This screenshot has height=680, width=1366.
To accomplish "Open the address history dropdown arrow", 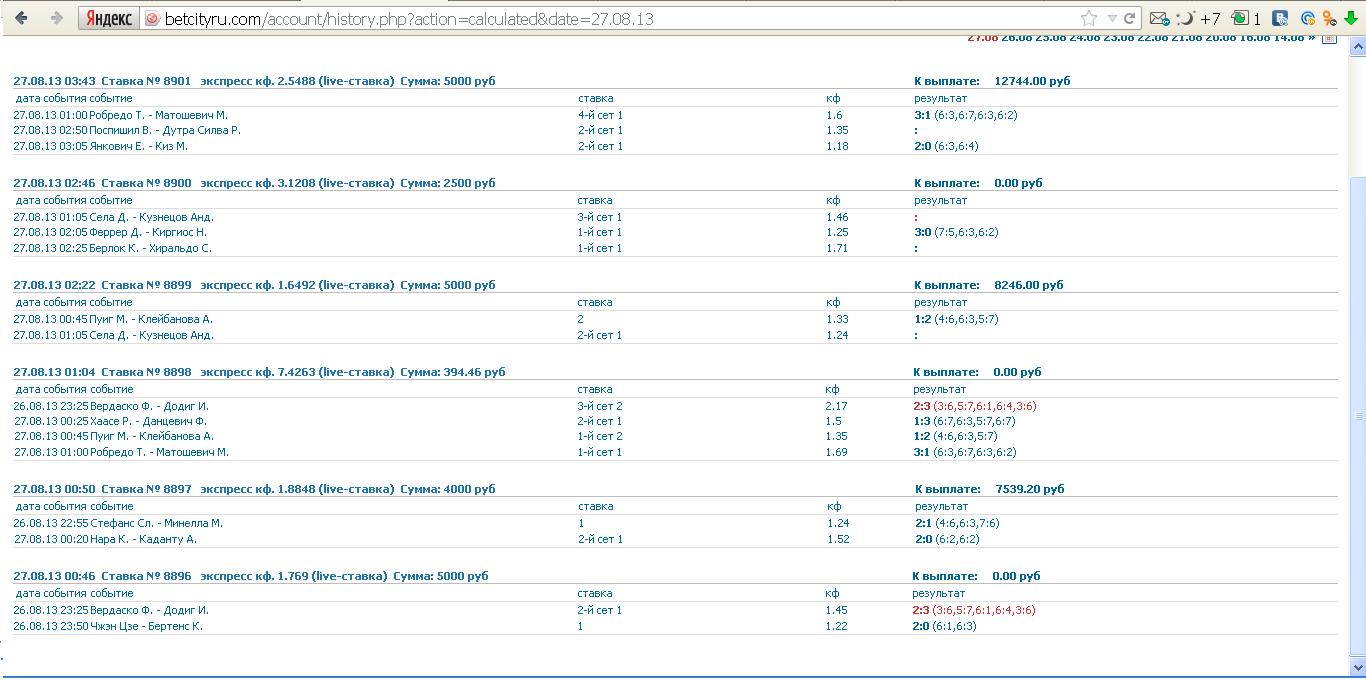I will [x=1112, y=18].
